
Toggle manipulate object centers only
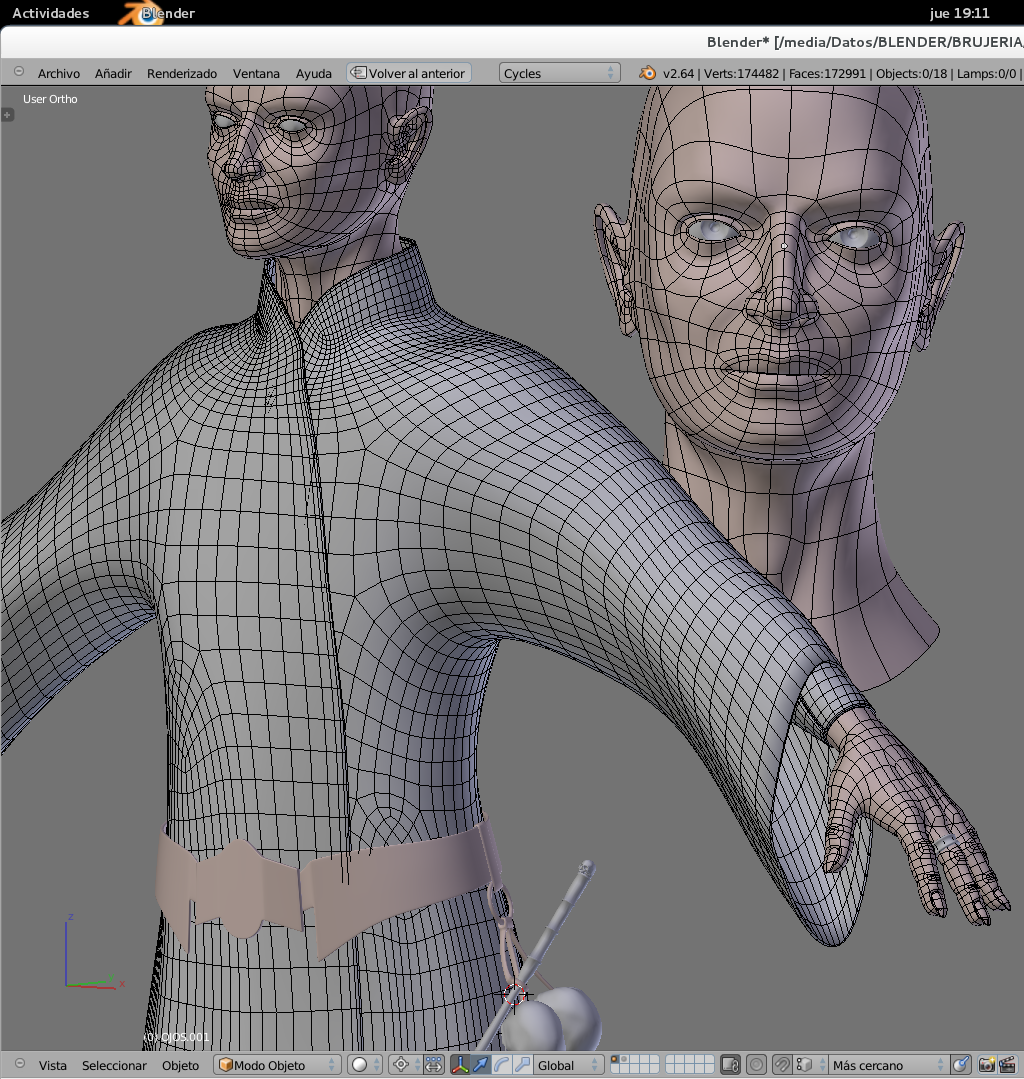click(434, 1065)
